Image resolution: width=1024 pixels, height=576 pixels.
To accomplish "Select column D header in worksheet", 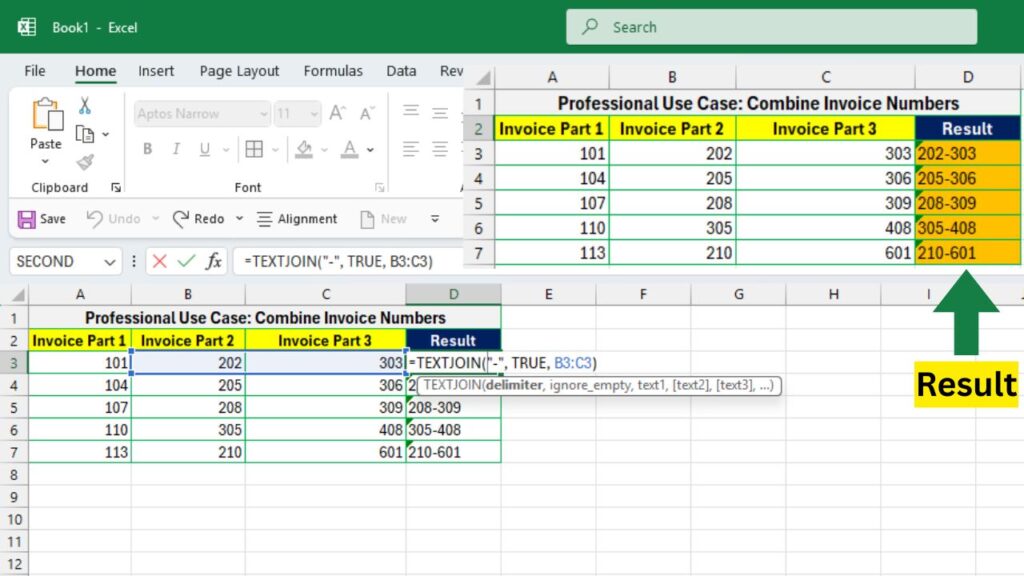I will (453, 295).
